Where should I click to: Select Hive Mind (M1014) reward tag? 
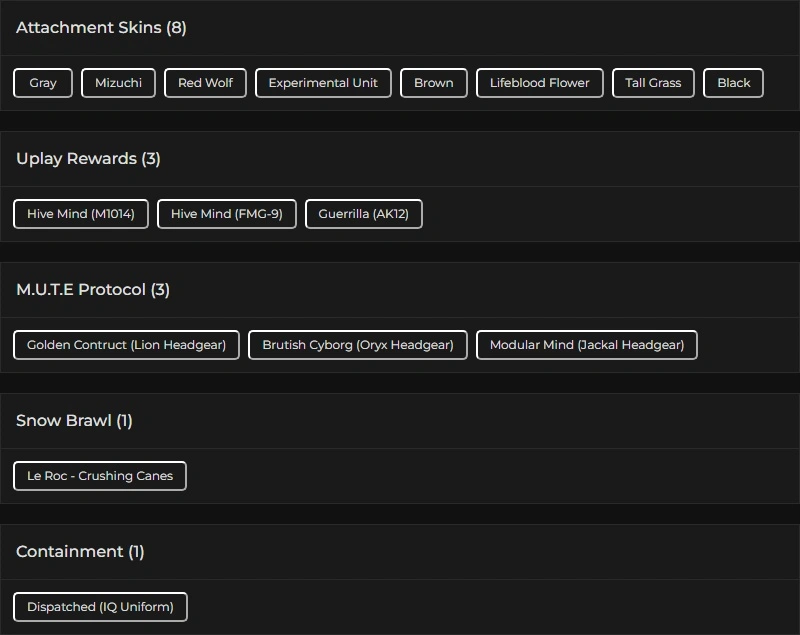(x=81, y=214)
